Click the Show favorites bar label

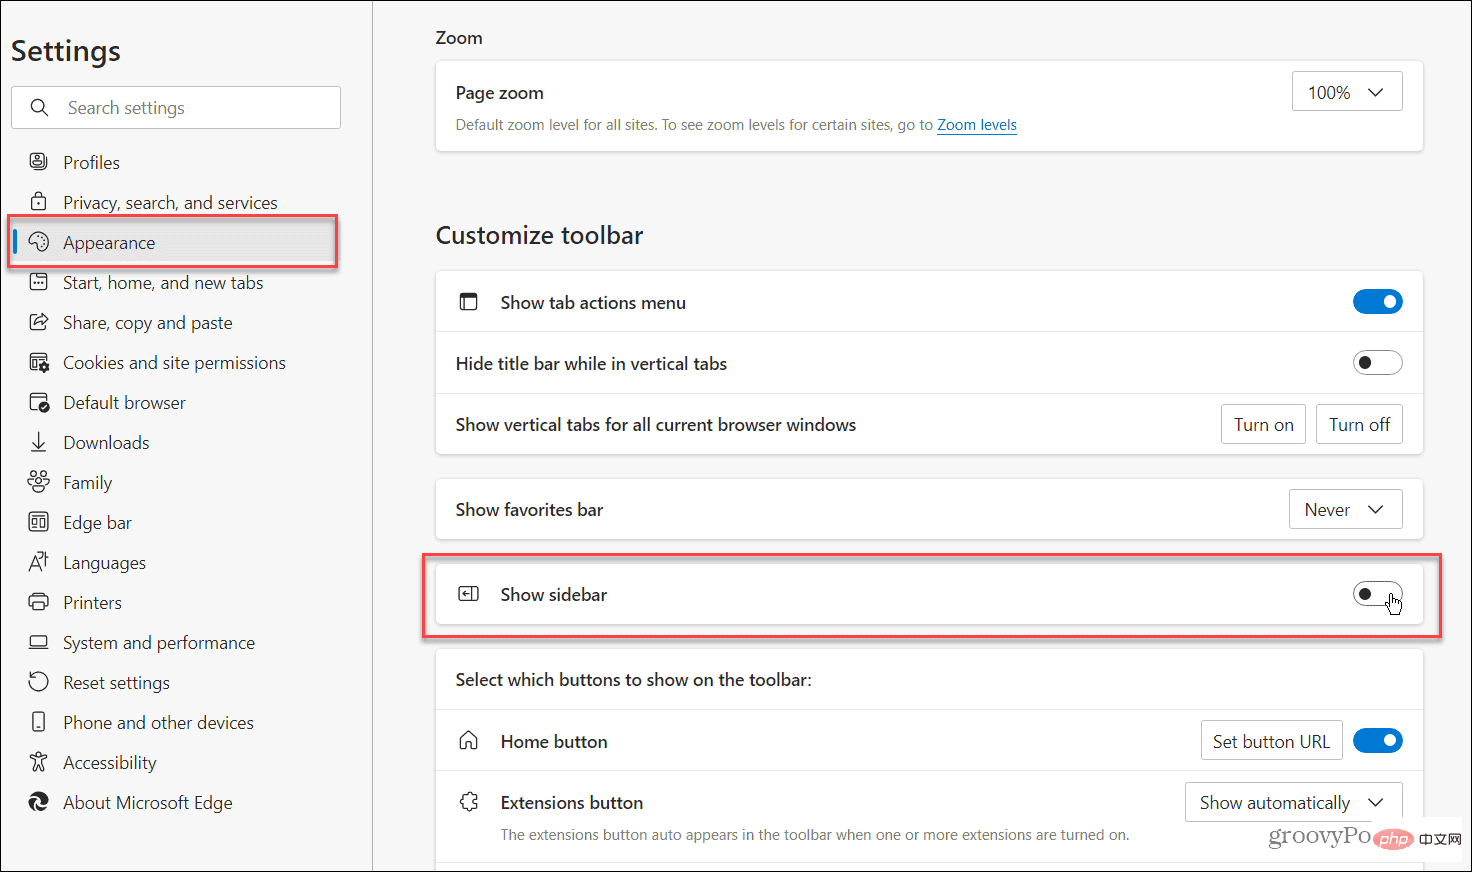click(x=530, y=510)
